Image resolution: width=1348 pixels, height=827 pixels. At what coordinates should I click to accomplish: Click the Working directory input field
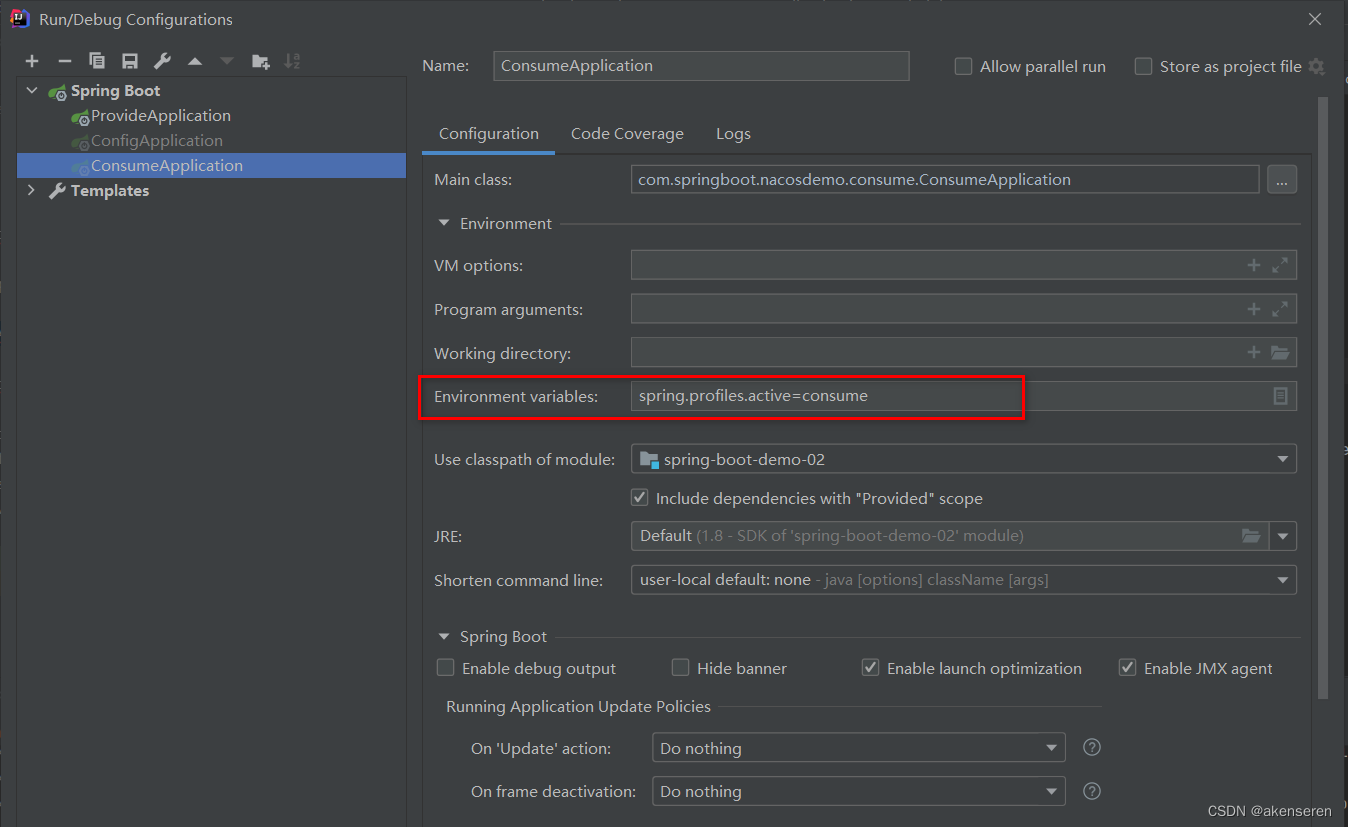pos(964,353)
